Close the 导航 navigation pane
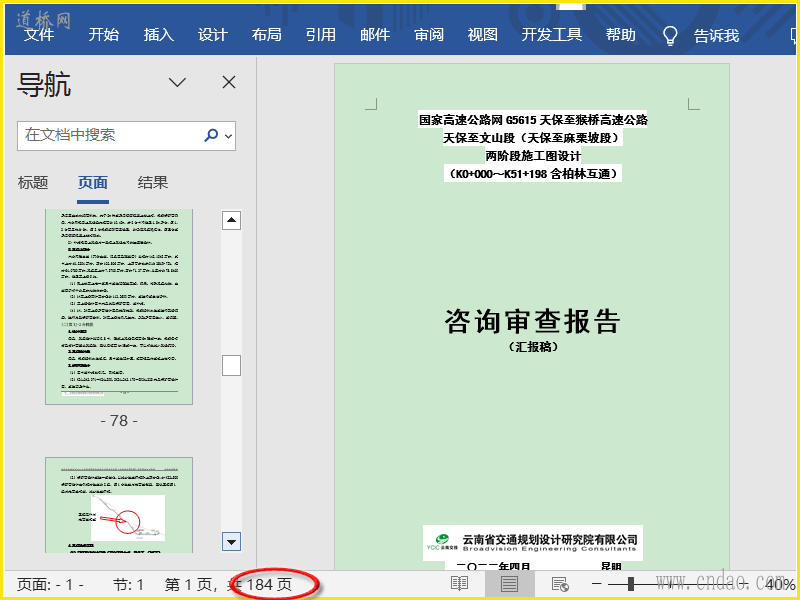The image size is (800, 600). (x=229, y=82)
